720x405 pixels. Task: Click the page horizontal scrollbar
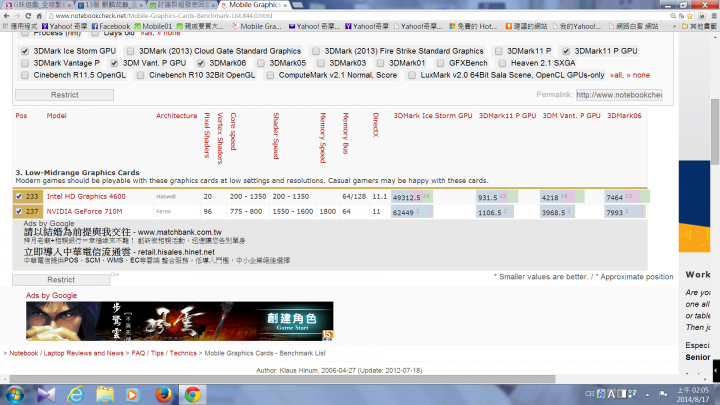point(282,379)
